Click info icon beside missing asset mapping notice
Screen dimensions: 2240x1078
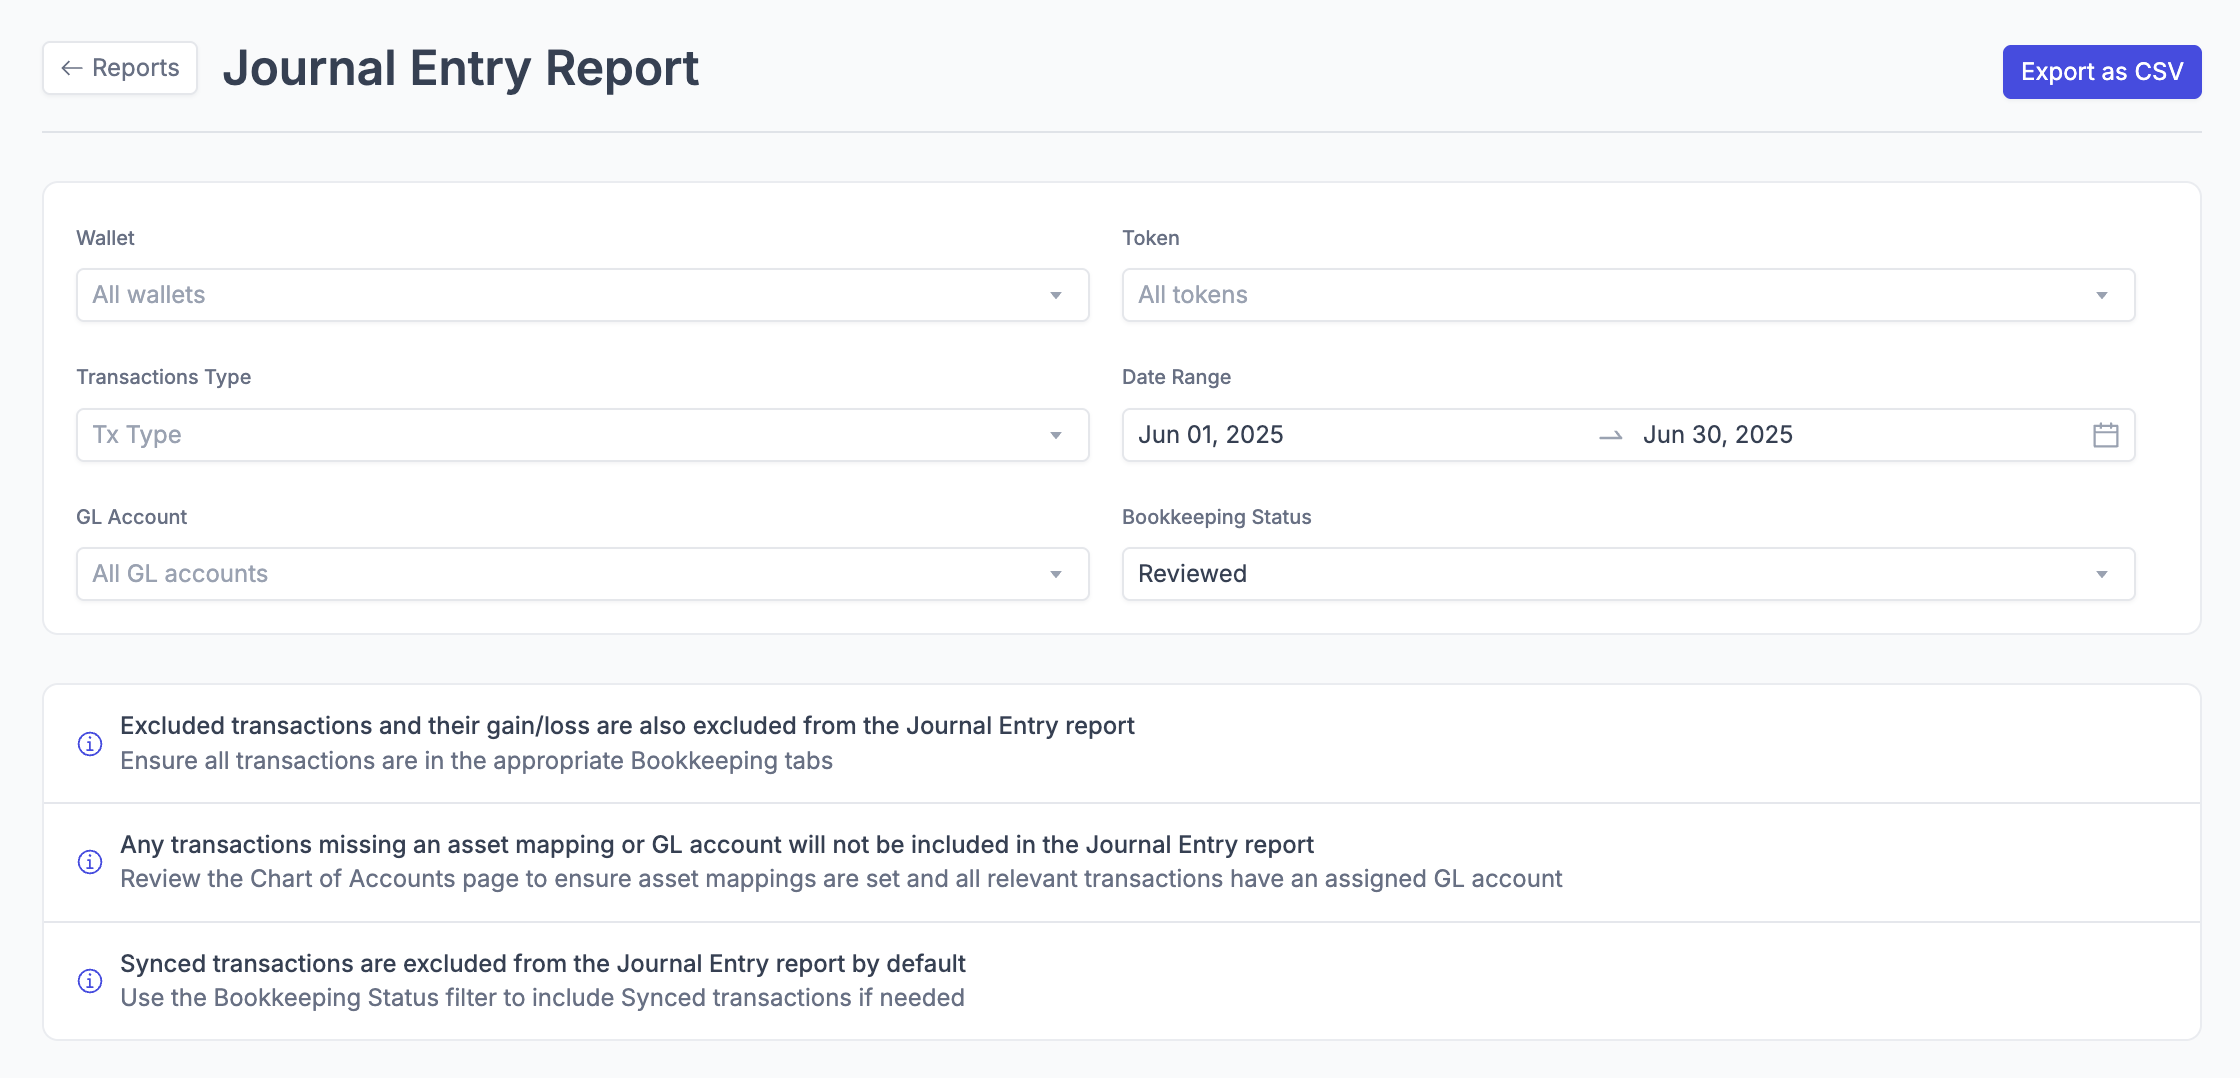click(90, 862)
